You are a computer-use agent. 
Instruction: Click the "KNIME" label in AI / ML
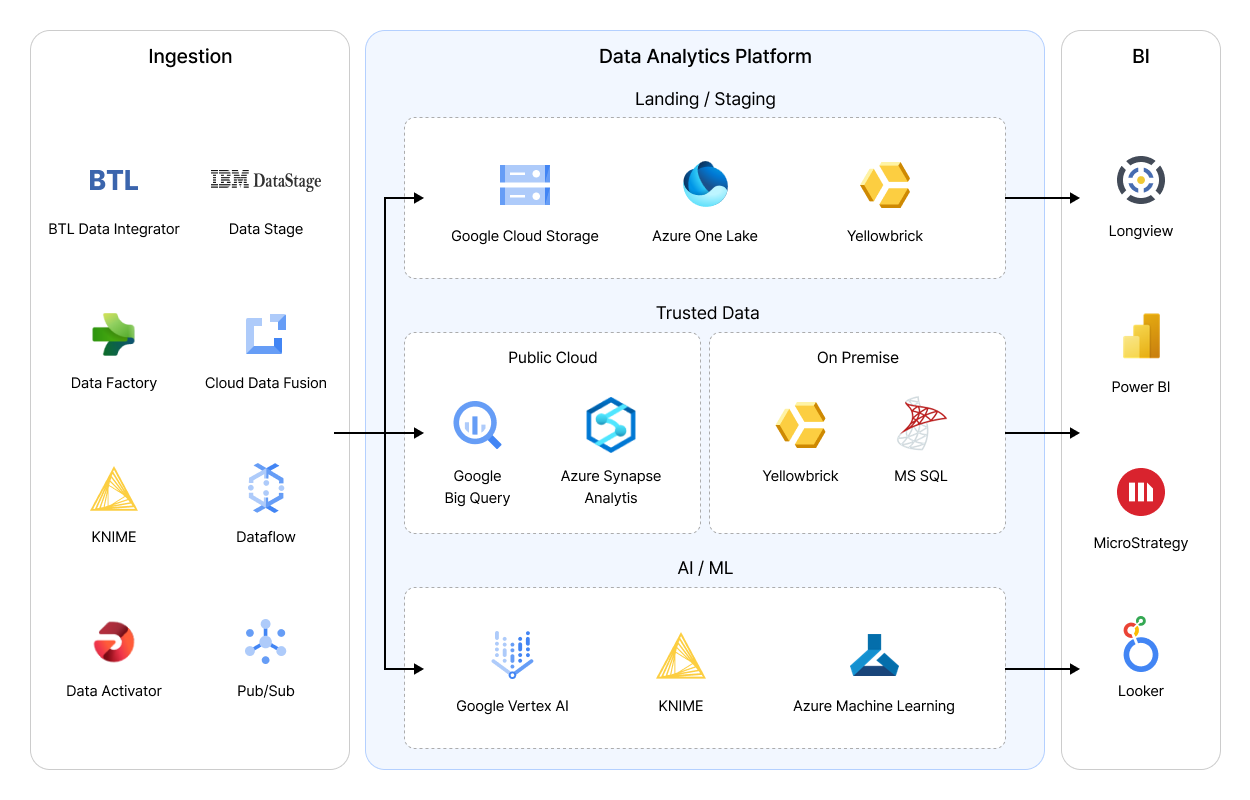pos(681,706)
